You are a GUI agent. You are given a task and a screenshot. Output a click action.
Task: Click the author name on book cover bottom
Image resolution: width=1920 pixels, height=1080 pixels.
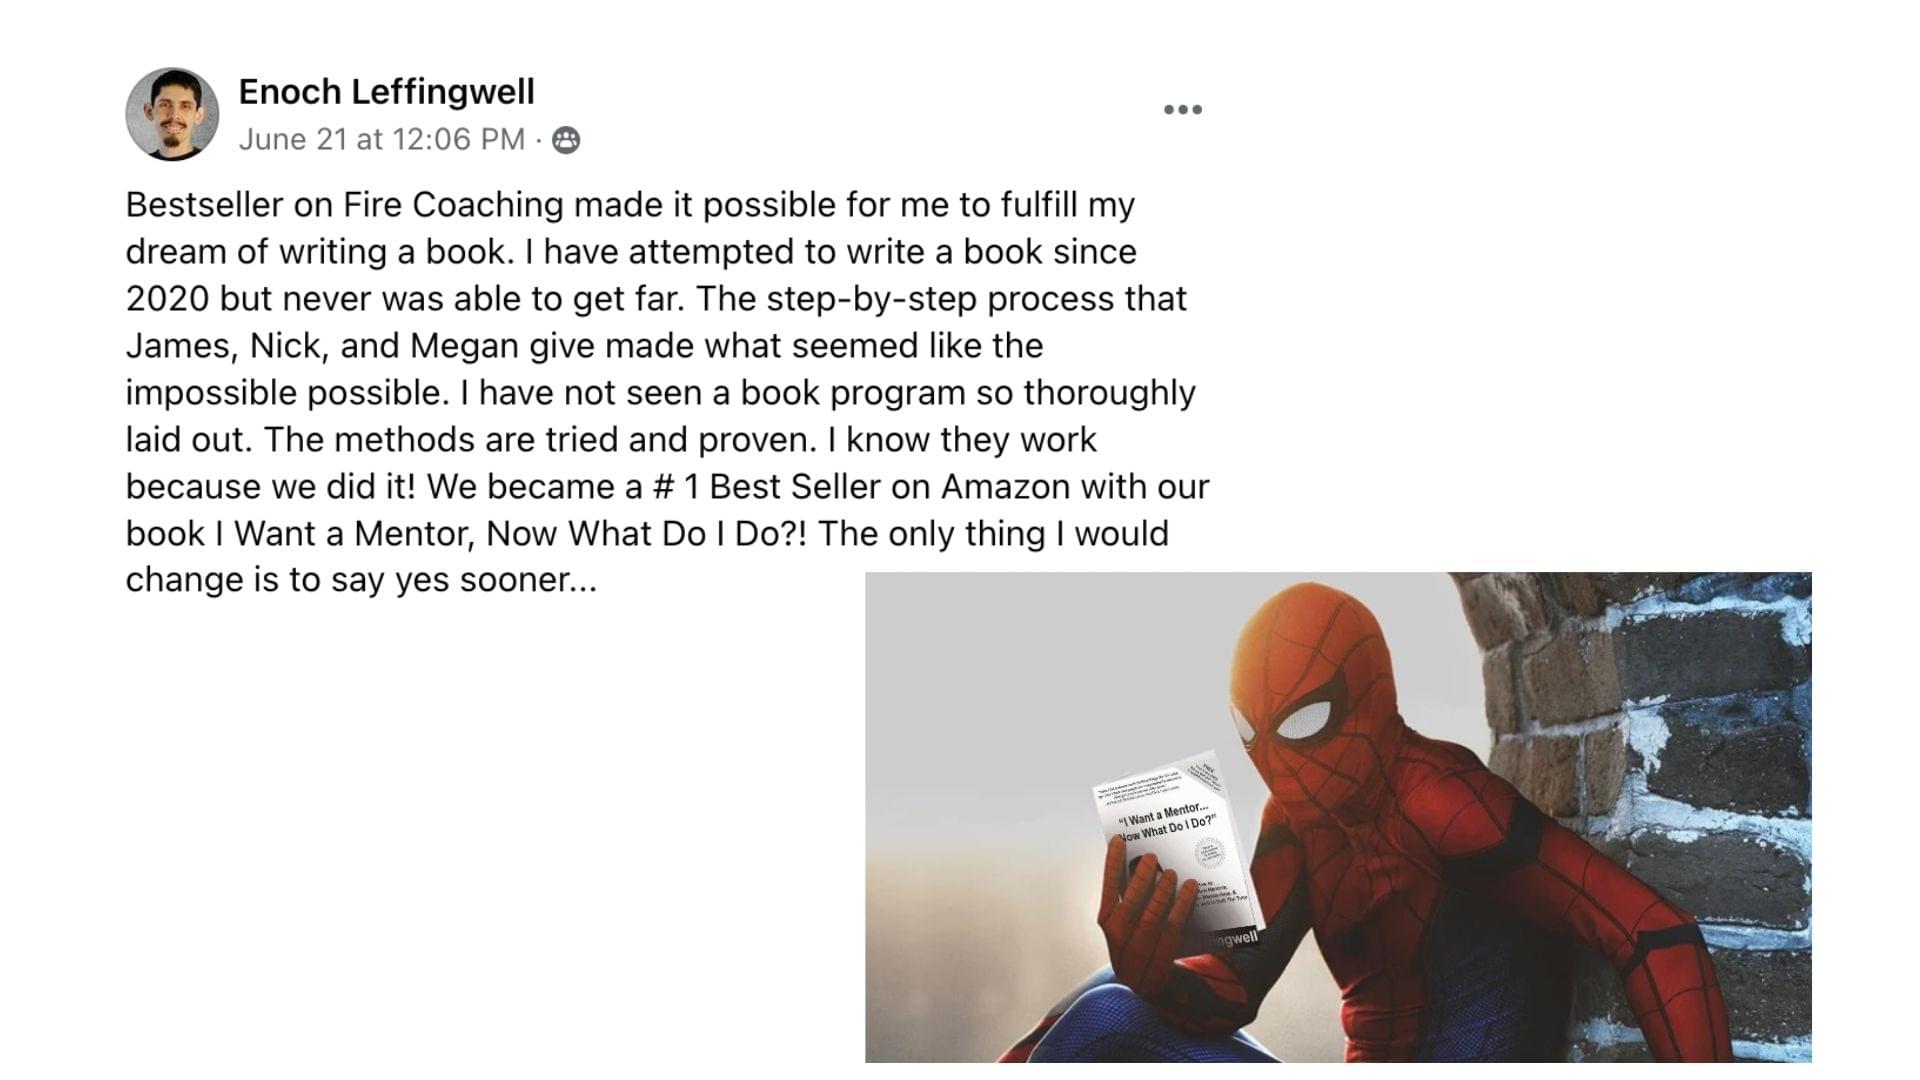[1234, 939]
